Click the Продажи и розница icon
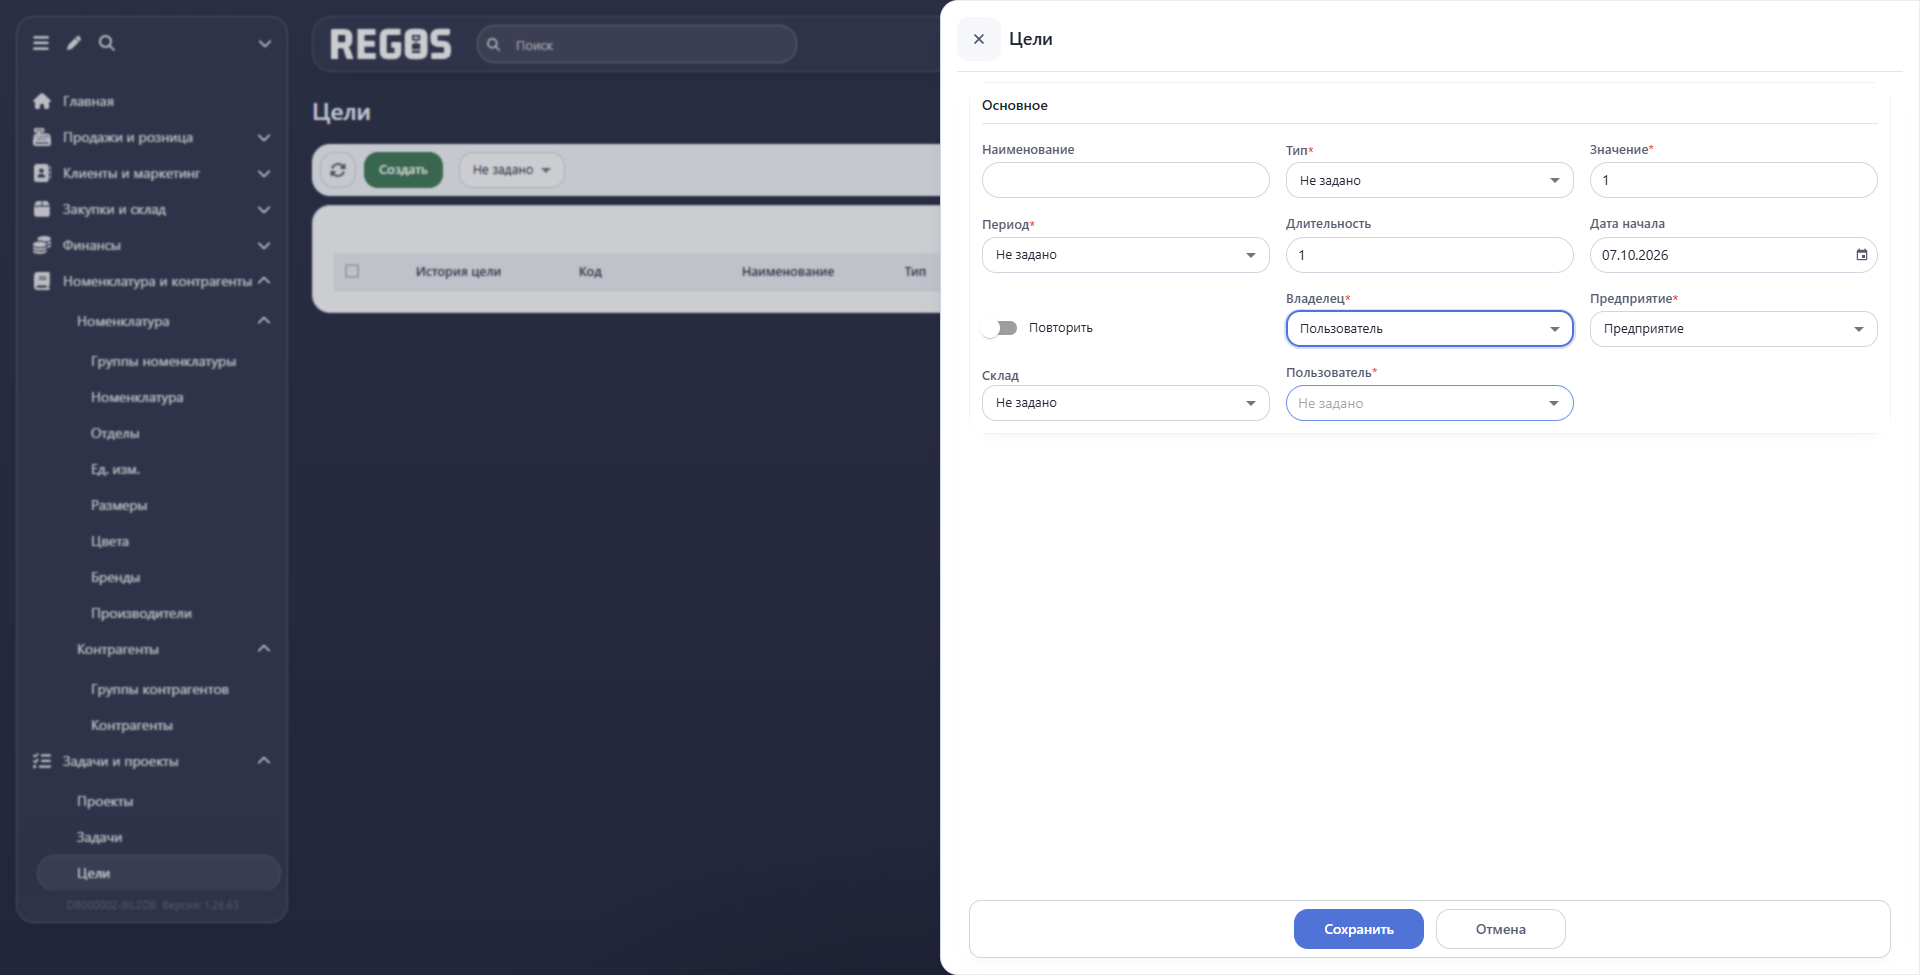 click(42, 137)
